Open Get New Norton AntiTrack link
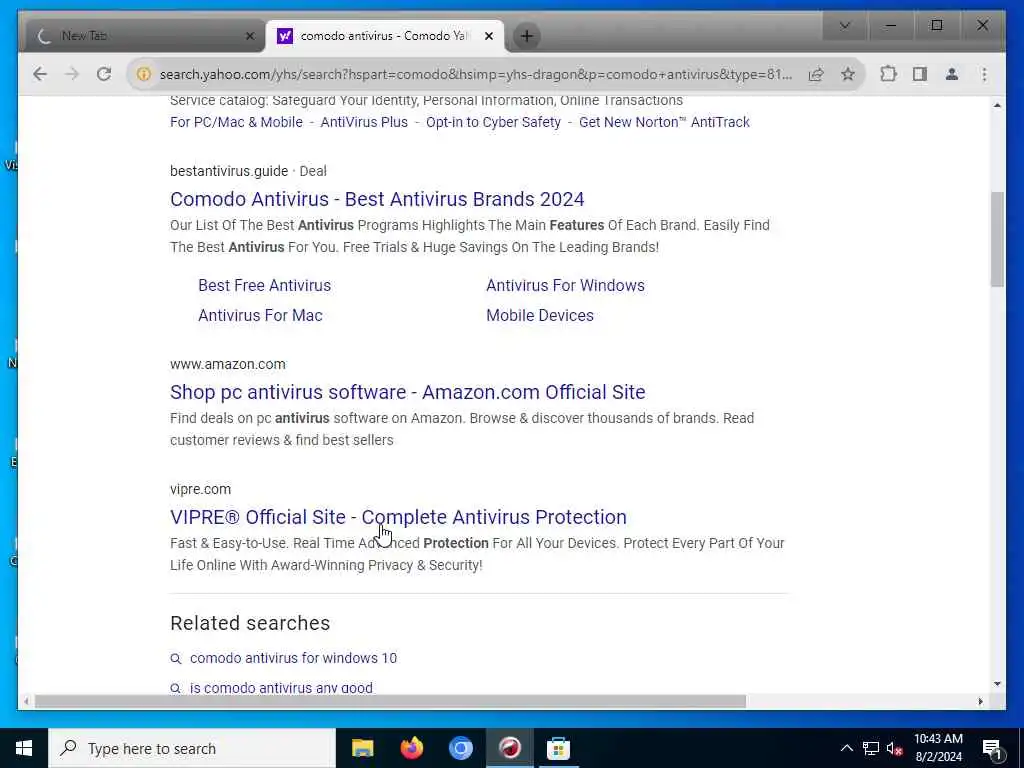1024x768 pixels. [x=664, y=122]
